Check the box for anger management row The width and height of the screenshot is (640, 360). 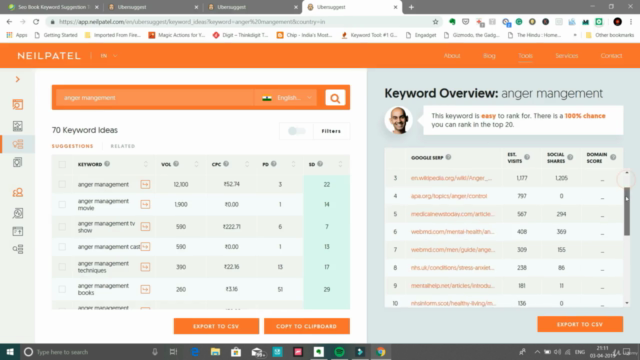pyautogui.click(x=62, y=184)
